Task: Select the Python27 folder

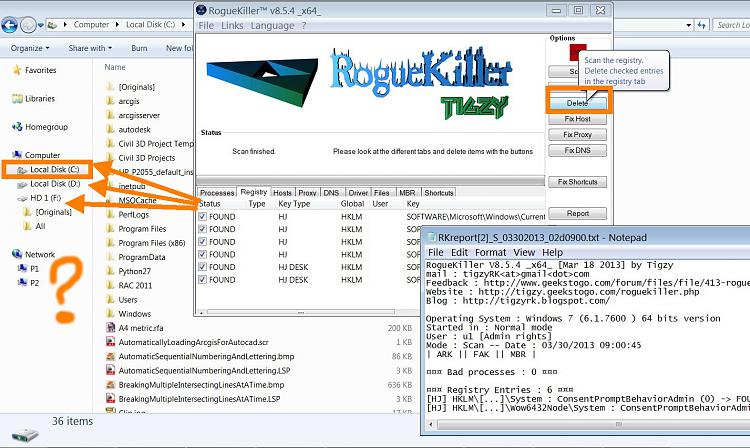Action: tap(134, 271)
